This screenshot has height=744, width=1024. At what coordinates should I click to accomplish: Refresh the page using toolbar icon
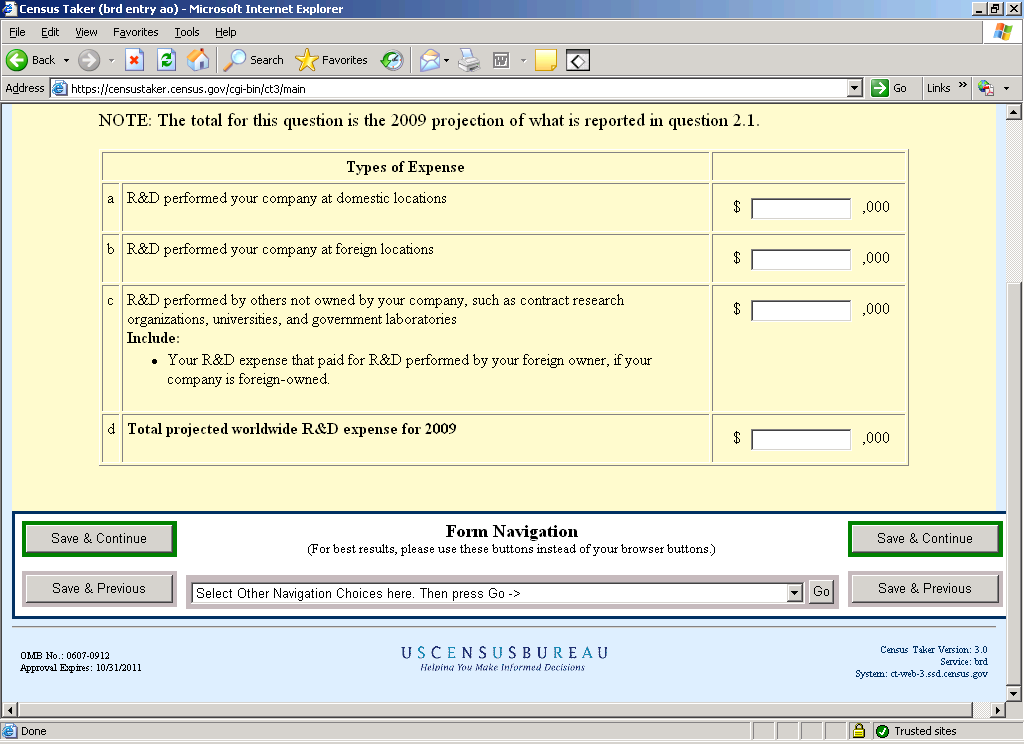pyautogui.click(x=166, y=60)
